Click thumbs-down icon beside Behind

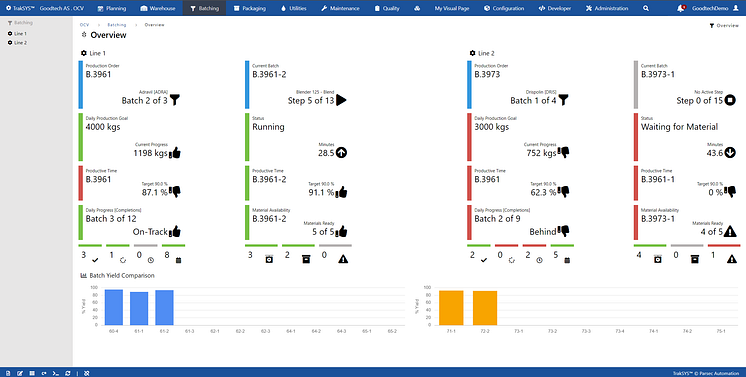pos(564,231)
